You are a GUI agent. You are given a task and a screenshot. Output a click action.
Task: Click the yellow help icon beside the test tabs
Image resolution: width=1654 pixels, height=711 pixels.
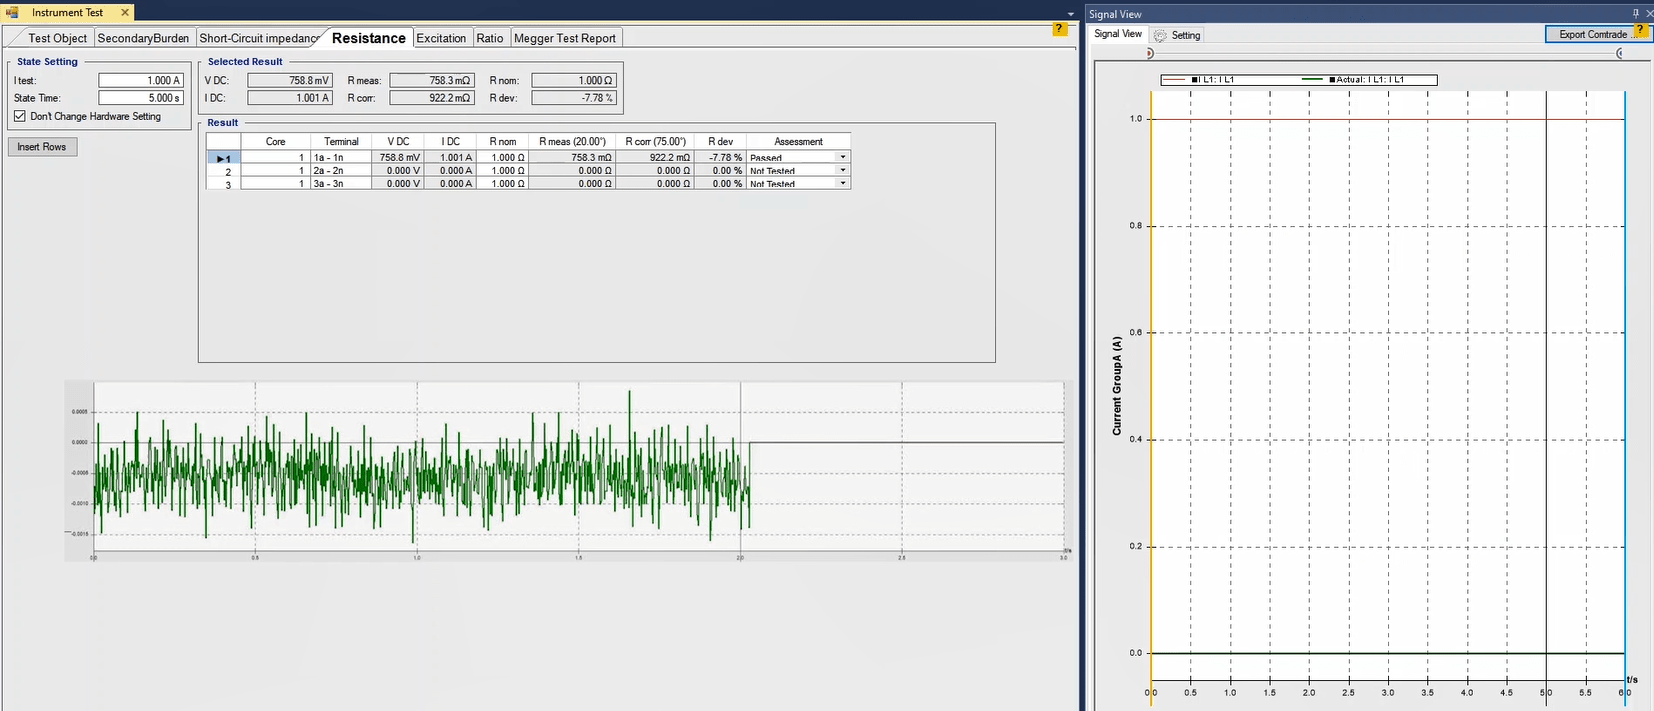coord(1060,30)
